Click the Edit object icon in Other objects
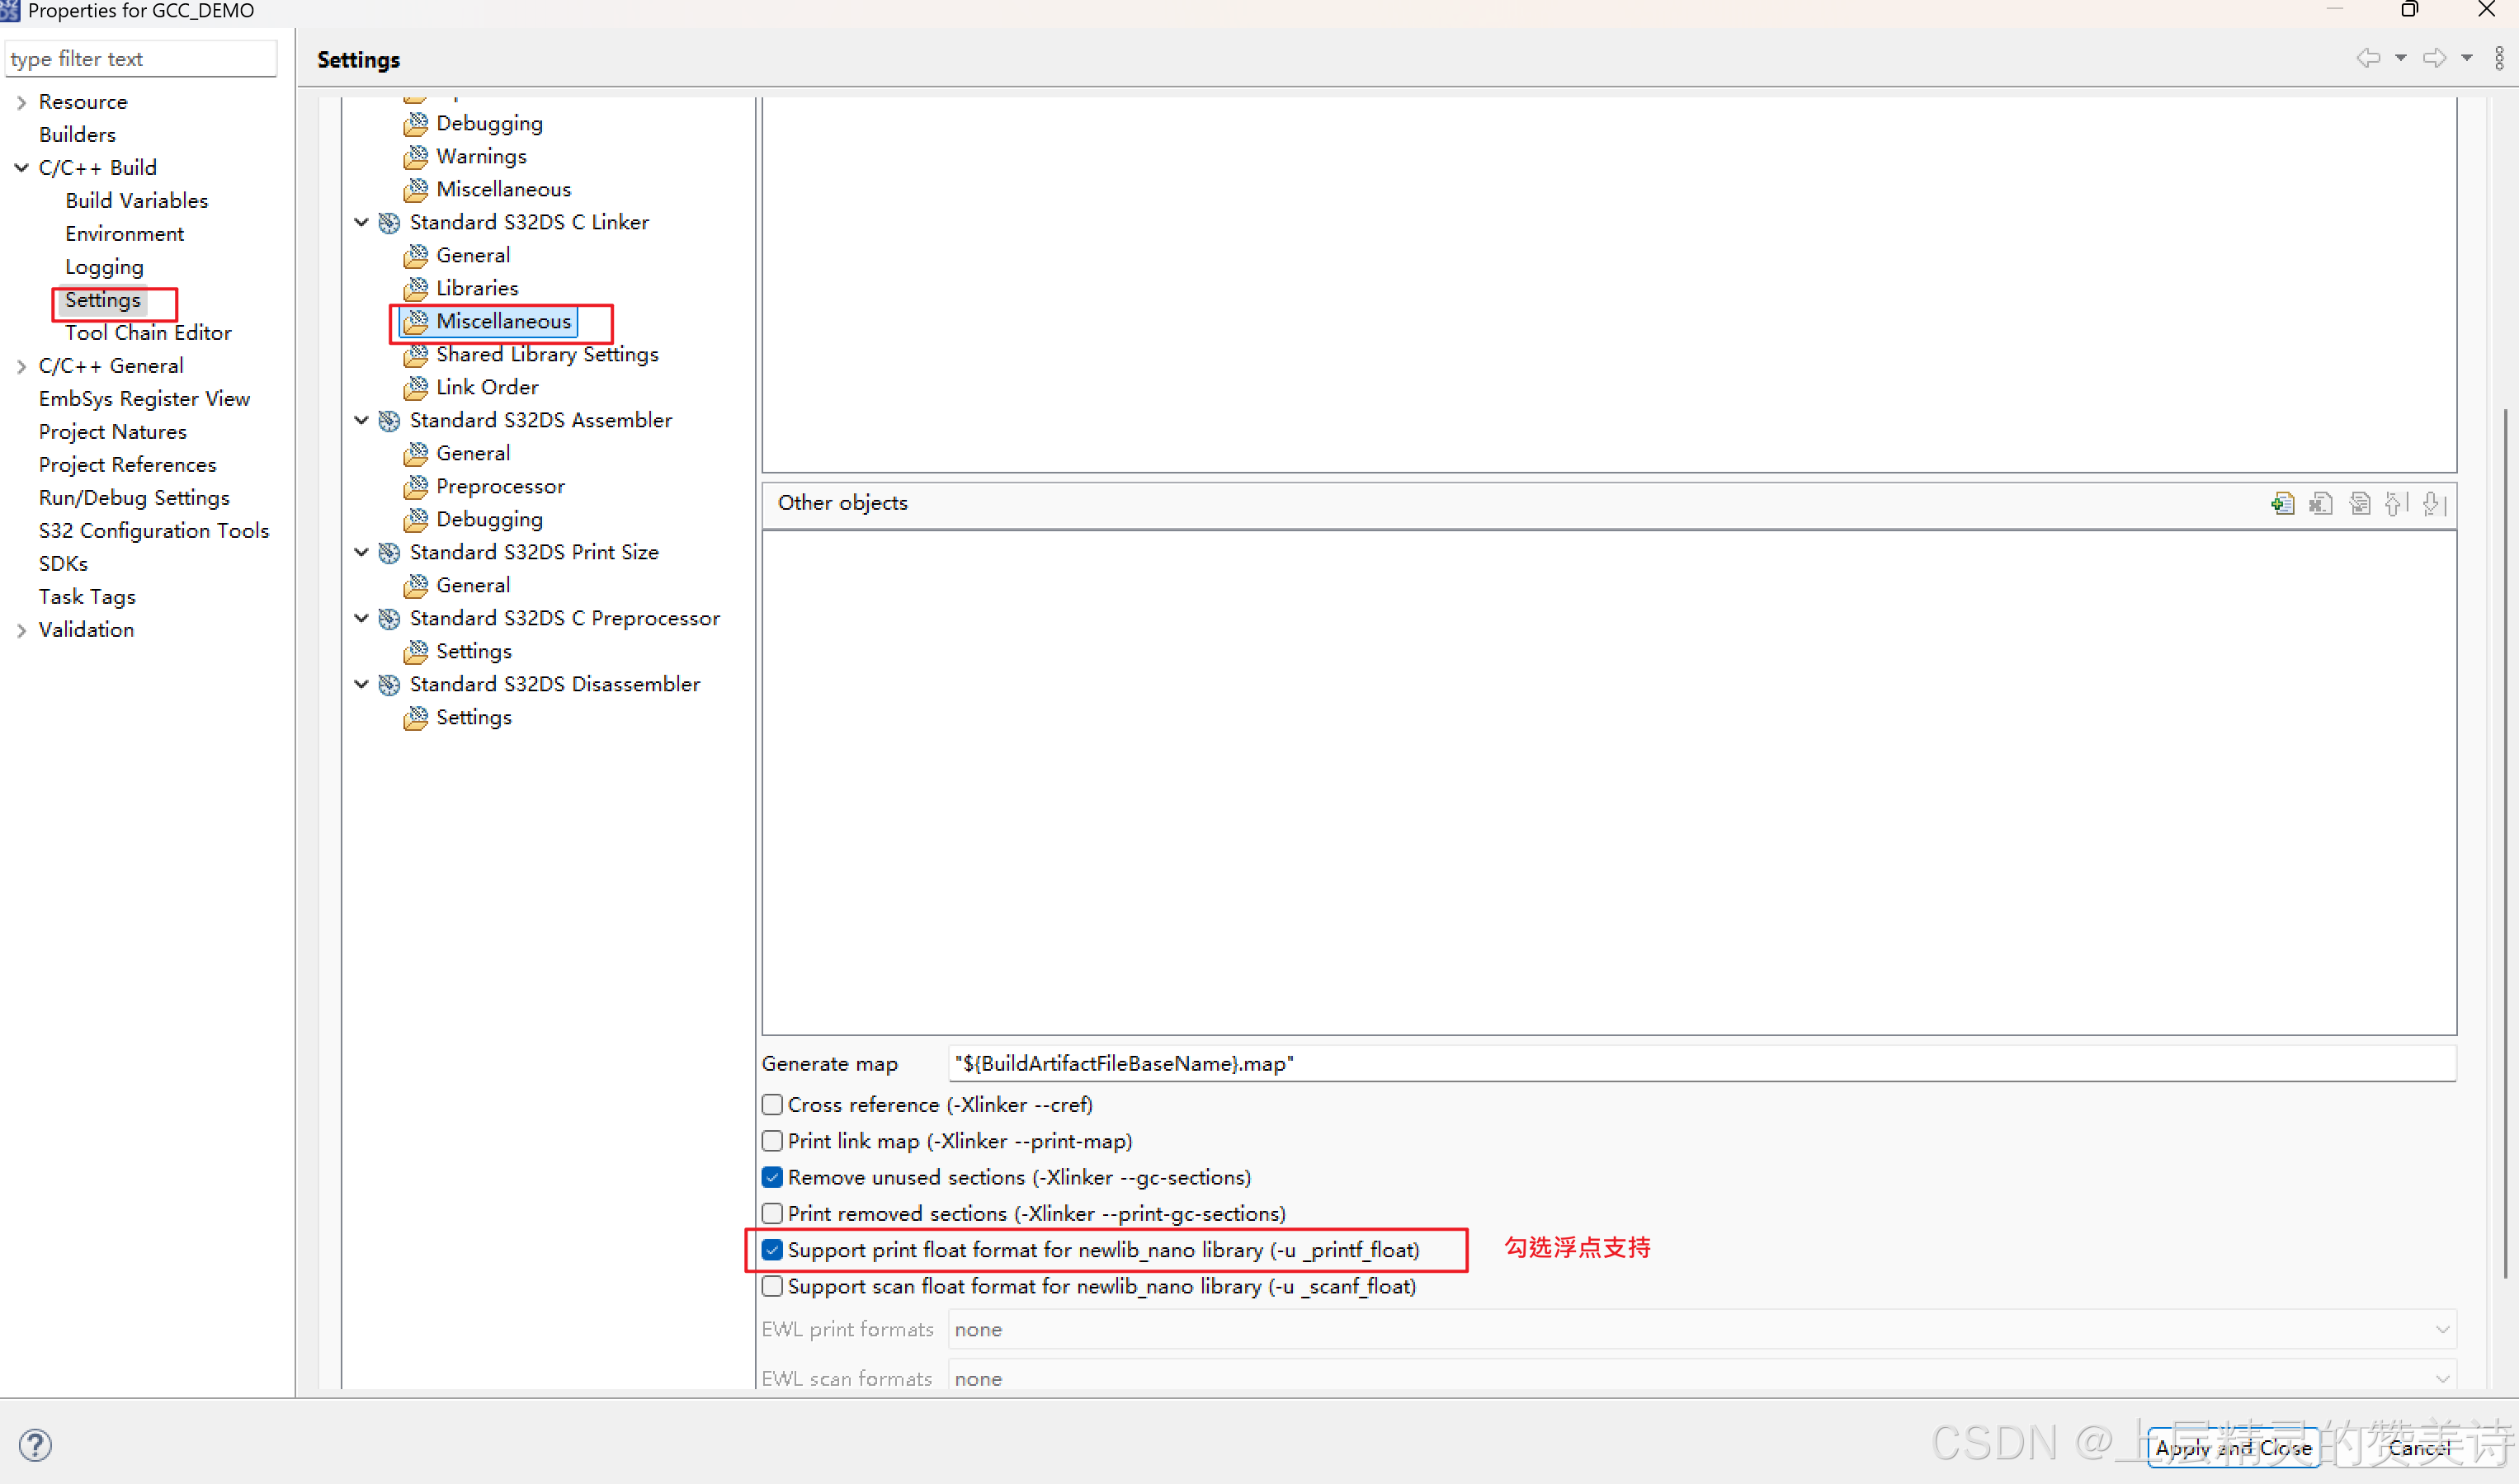The image size is (2519, 1484). (x=2360, y=504)
